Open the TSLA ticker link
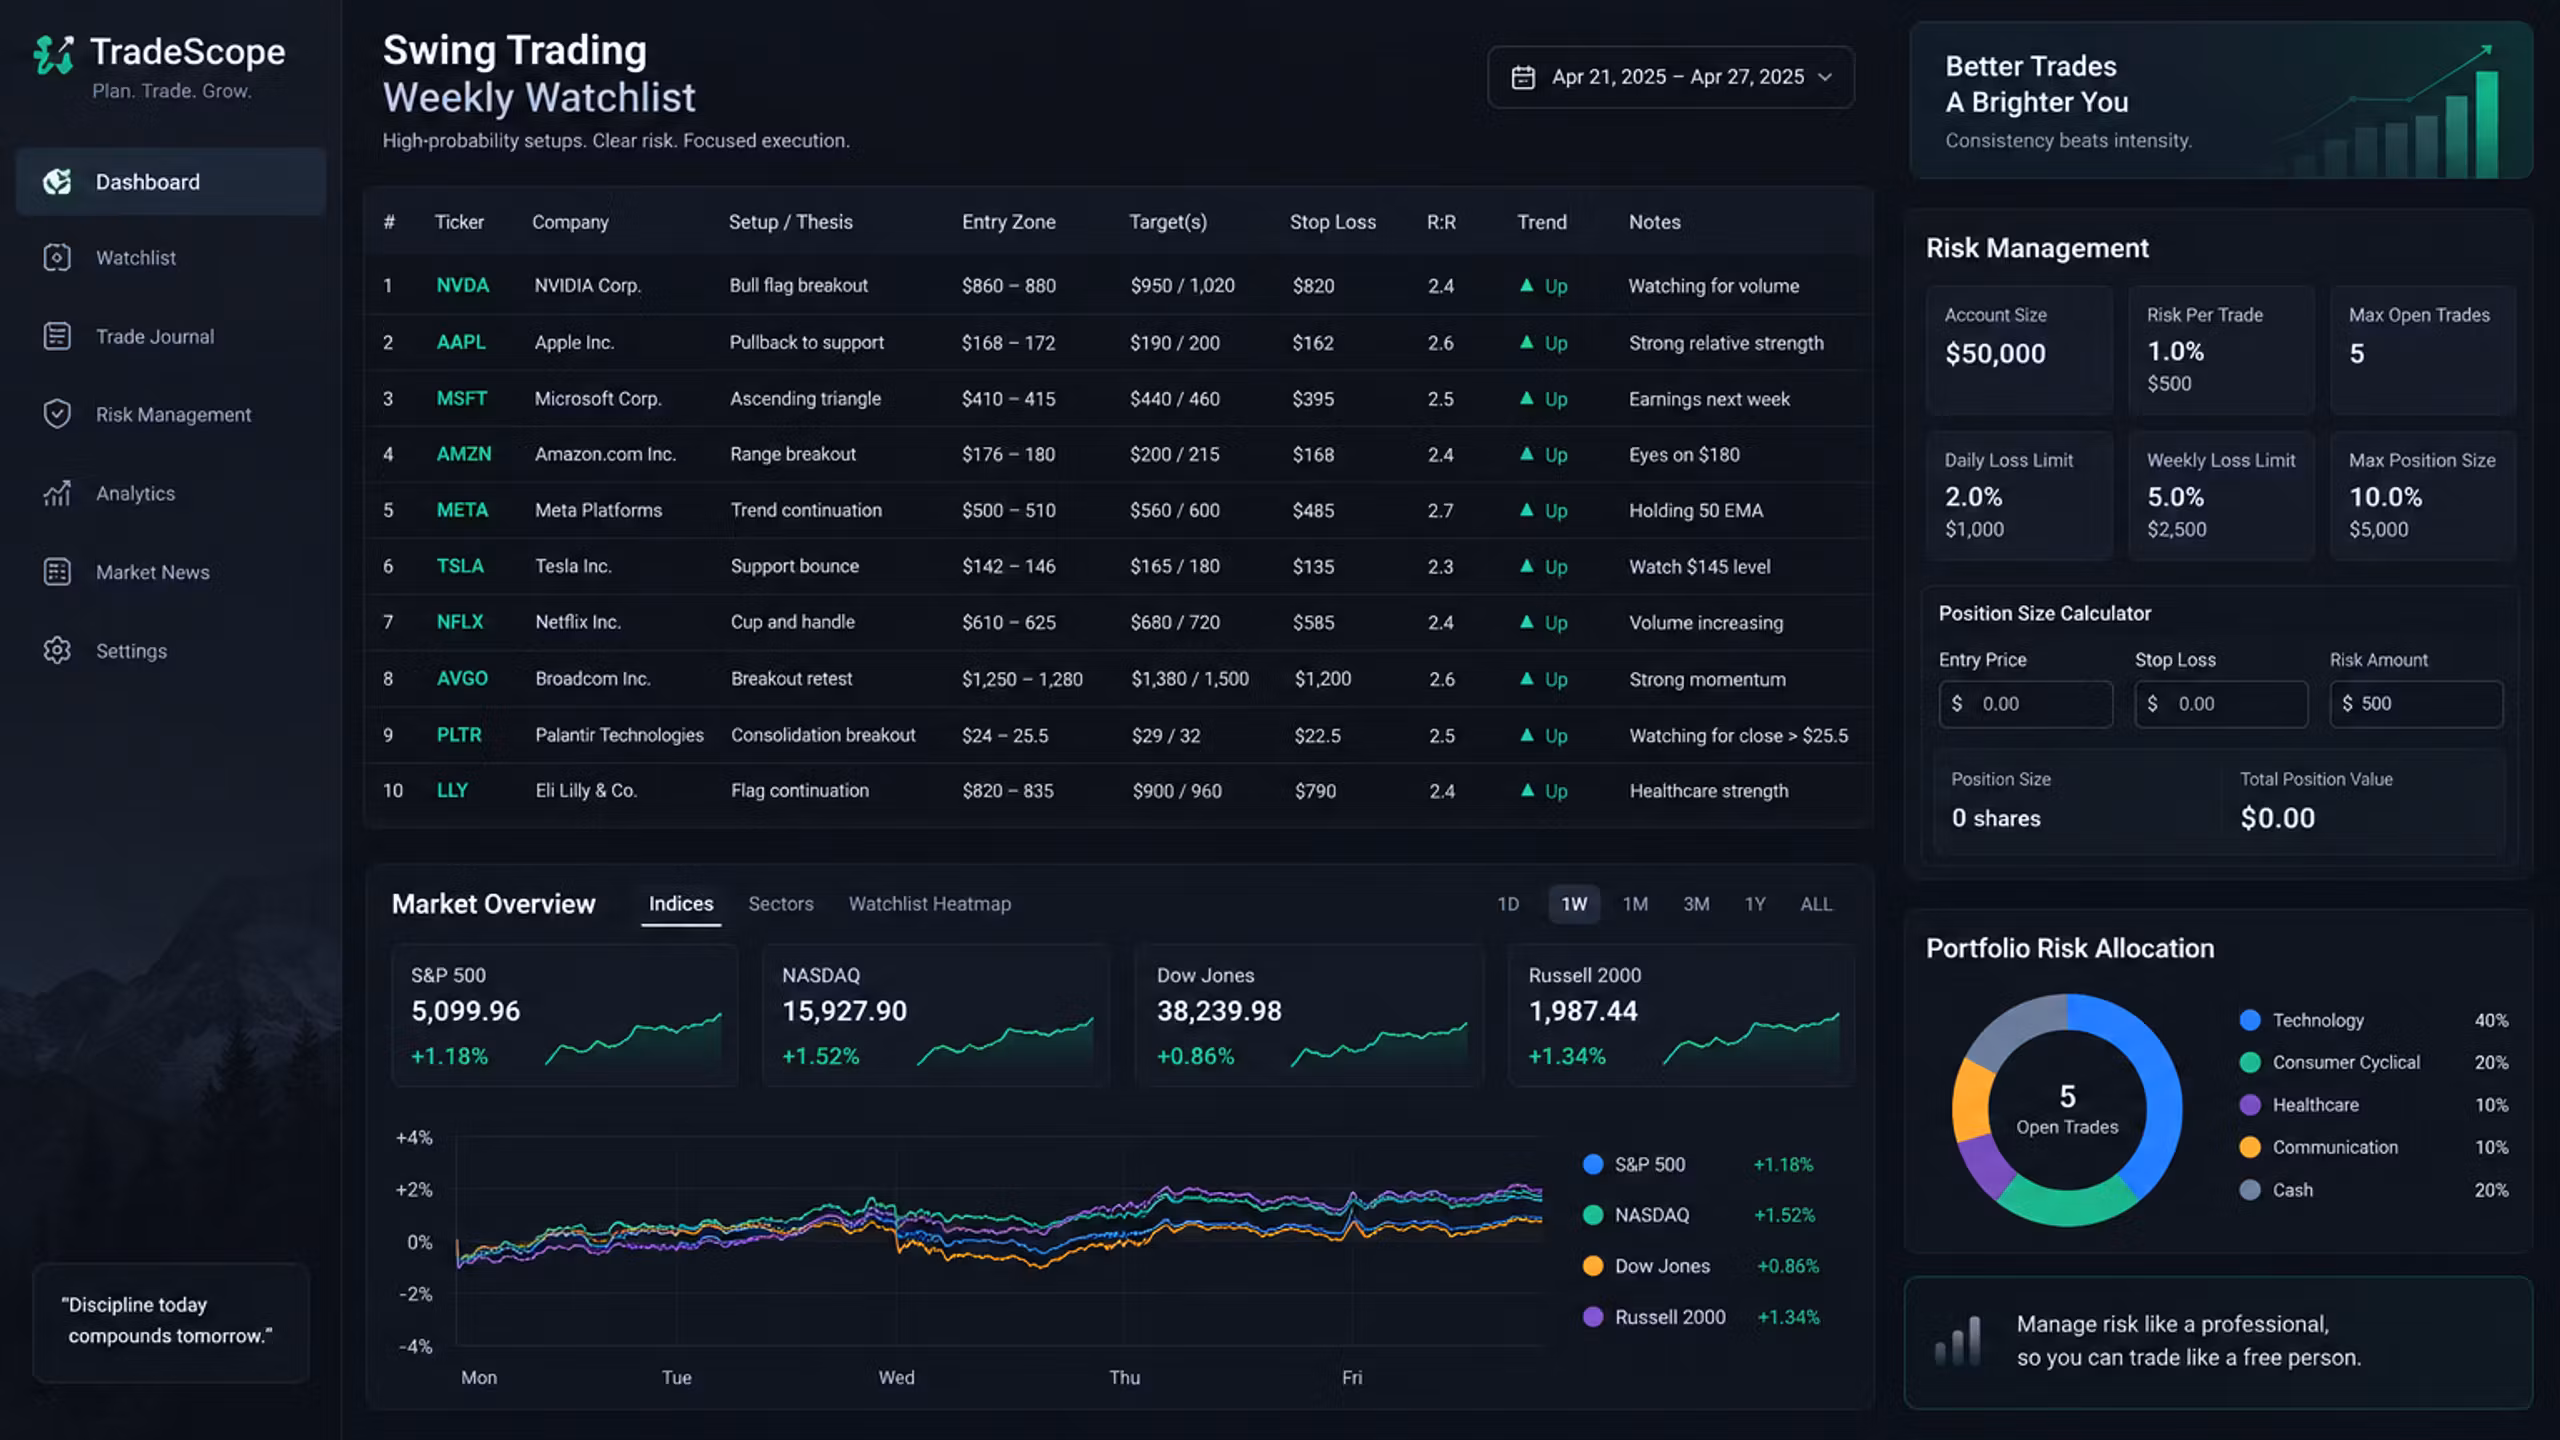The image size is (2560, 1440). (x=460, y=566)
